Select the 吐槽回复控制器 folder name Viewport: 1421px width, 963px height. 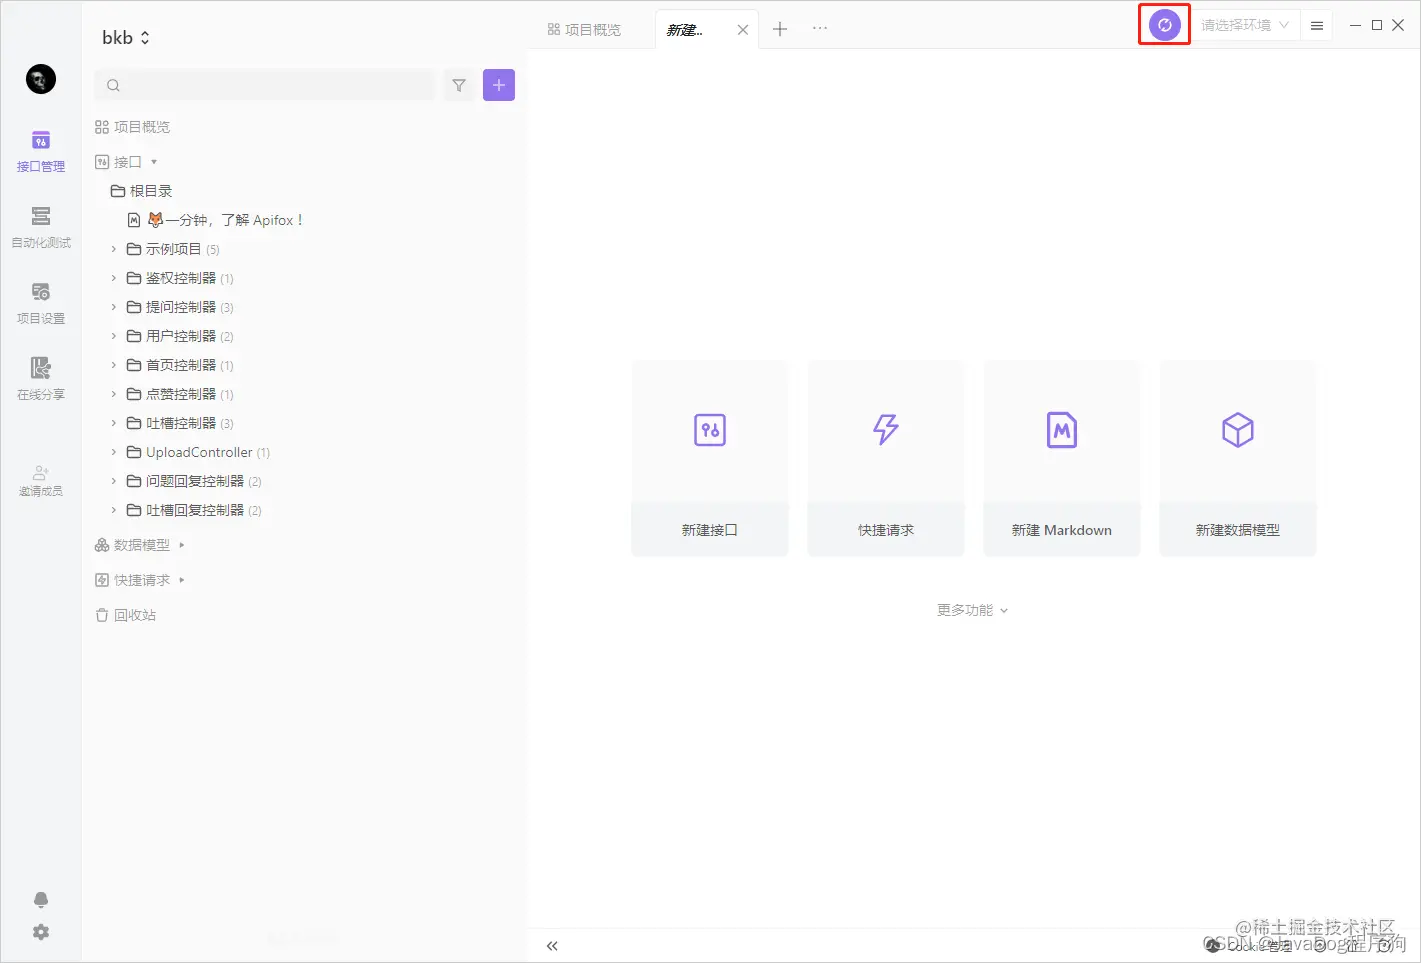(195, 510)
